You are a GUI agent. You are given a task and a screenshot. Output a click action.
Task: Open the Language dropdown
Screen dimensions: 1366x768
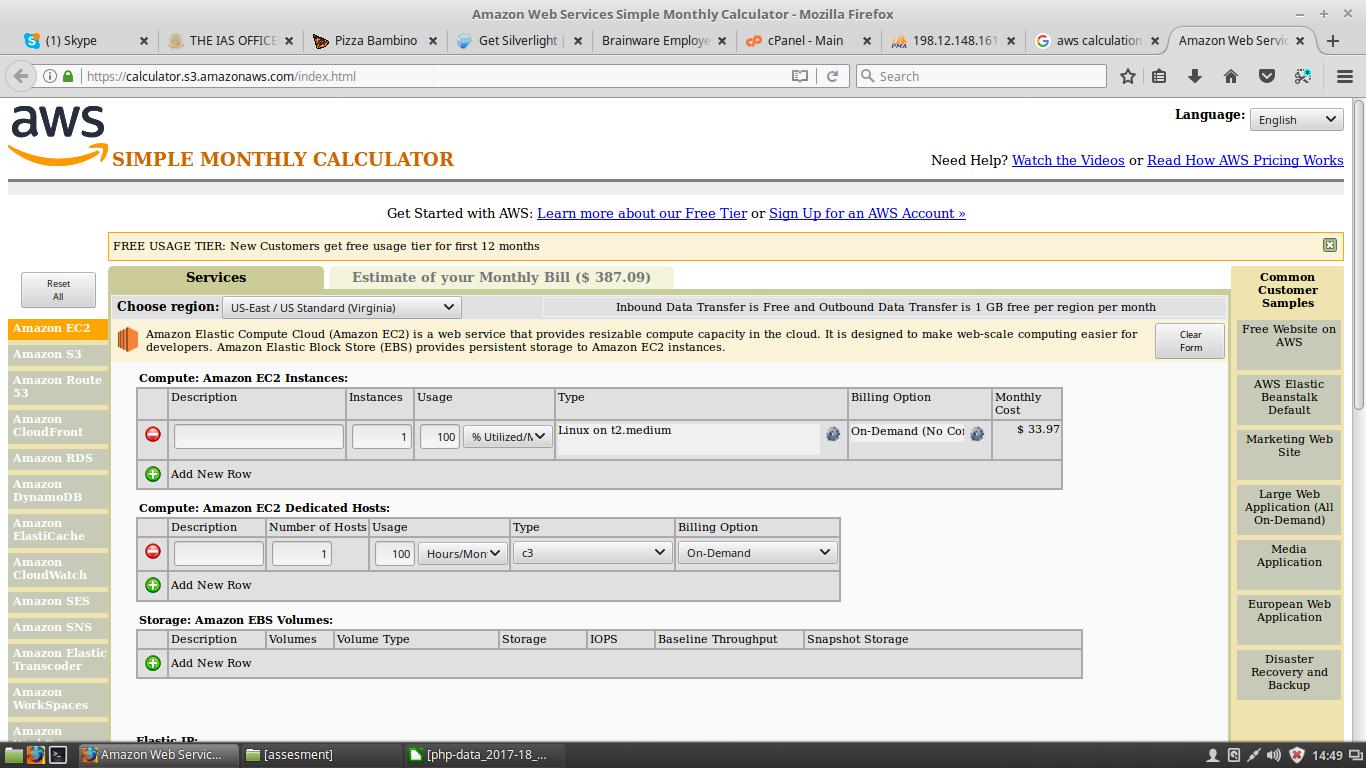(x=1296, y=119)
